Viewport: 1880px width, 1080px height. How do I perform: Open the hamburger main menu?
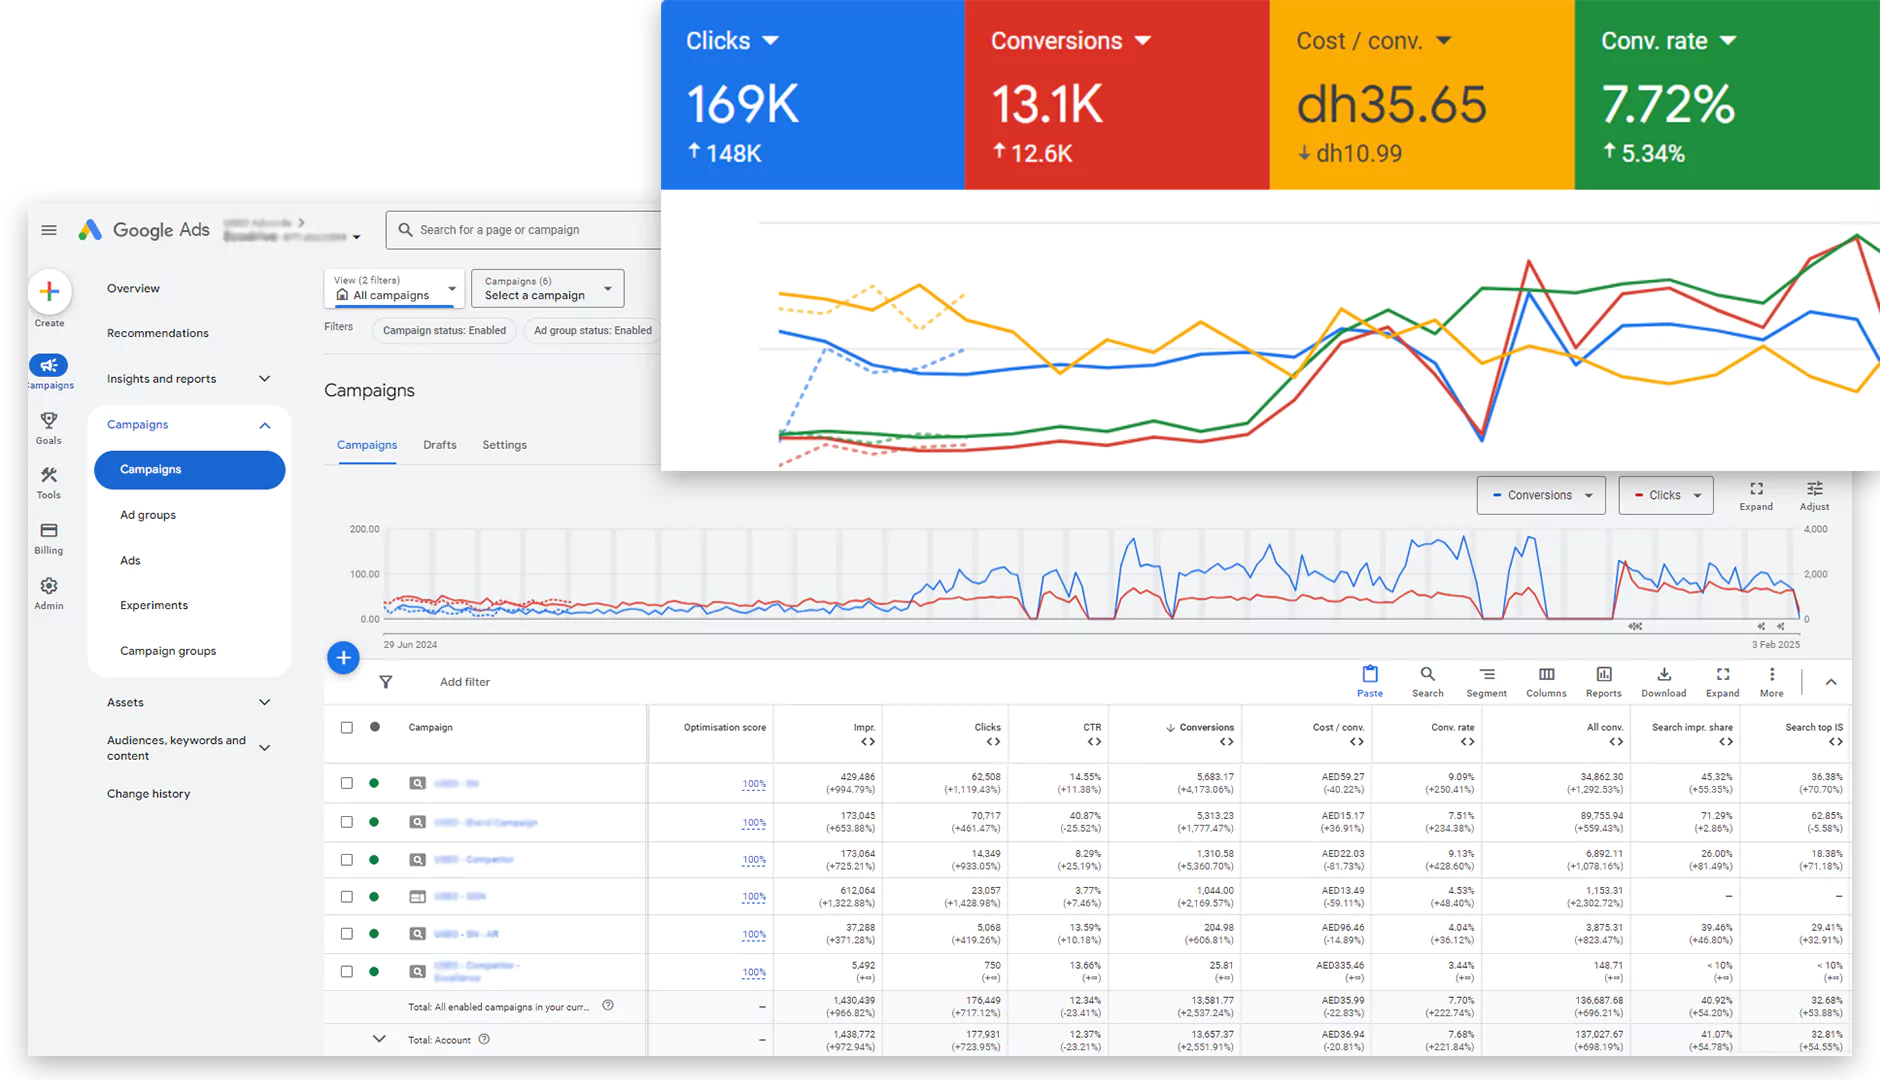48,230
